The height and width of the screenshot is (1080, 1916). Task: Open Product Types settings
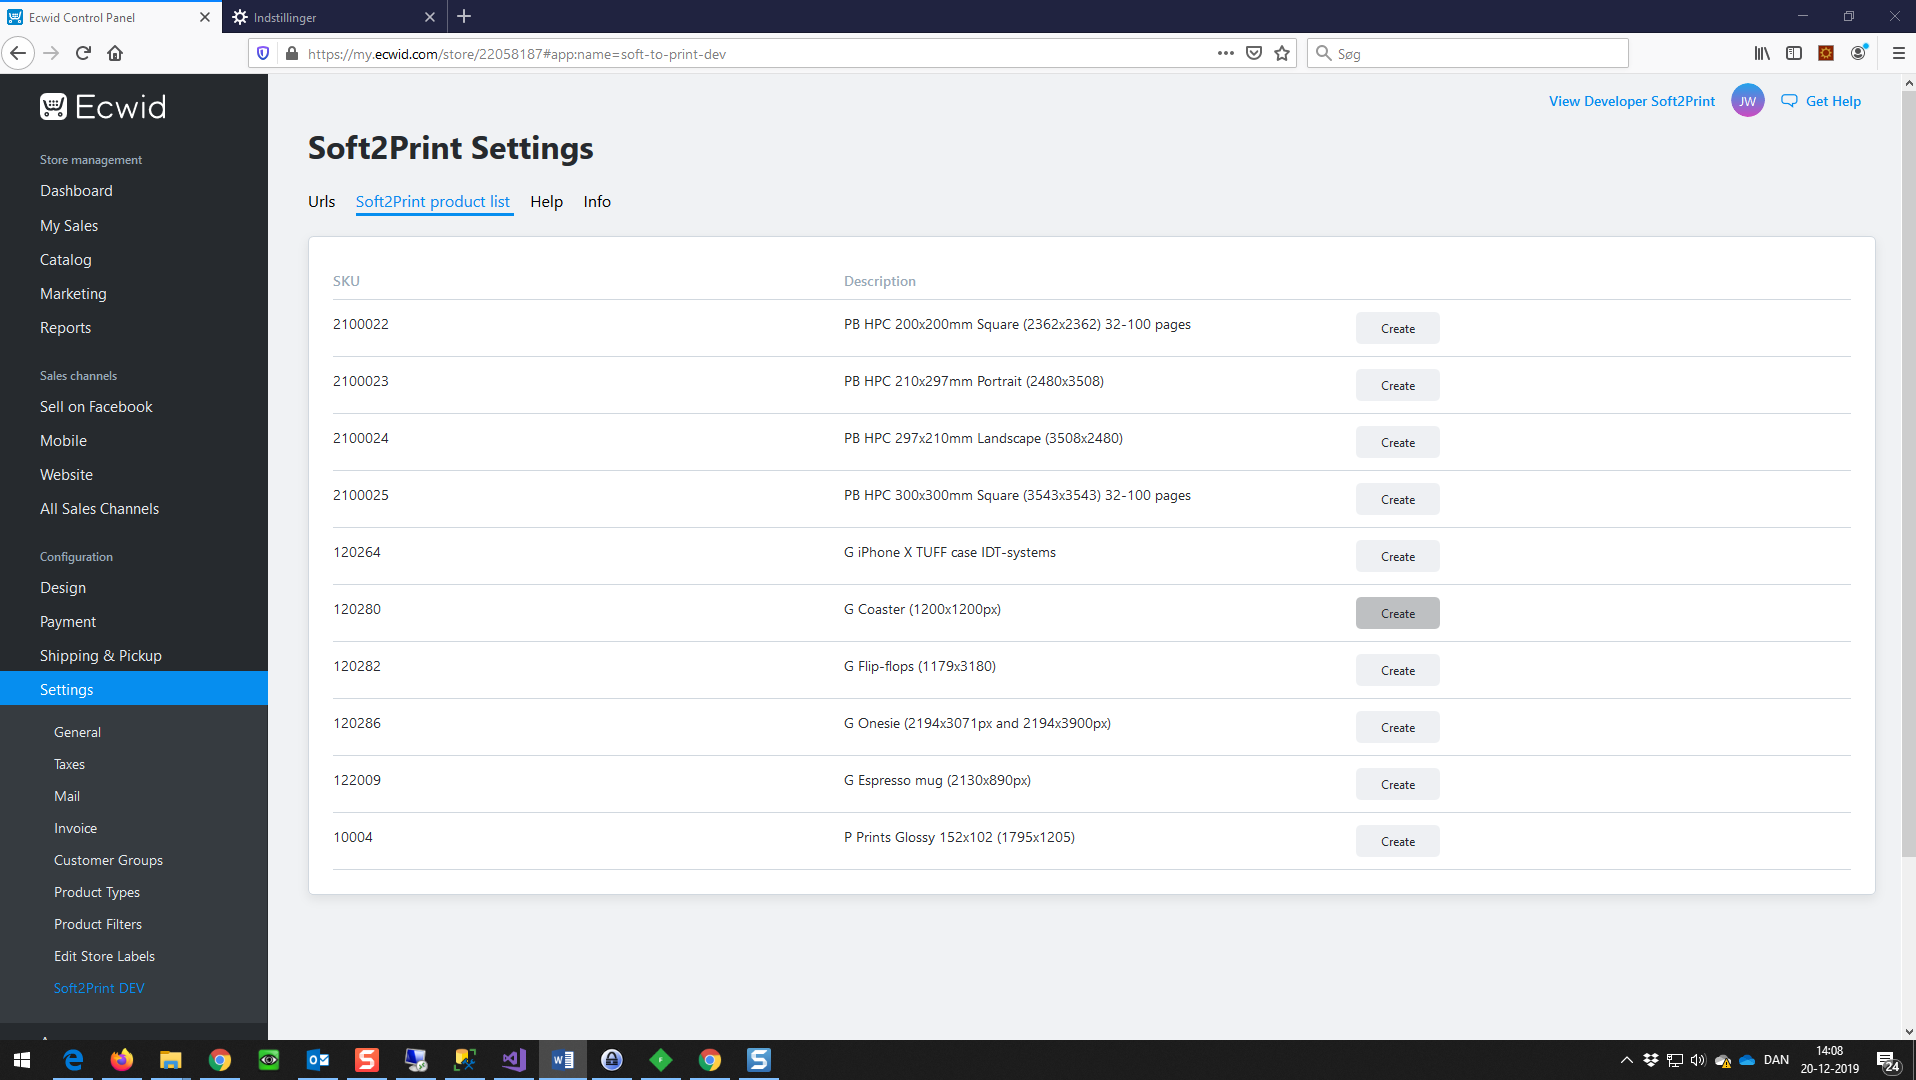point(97,892)
